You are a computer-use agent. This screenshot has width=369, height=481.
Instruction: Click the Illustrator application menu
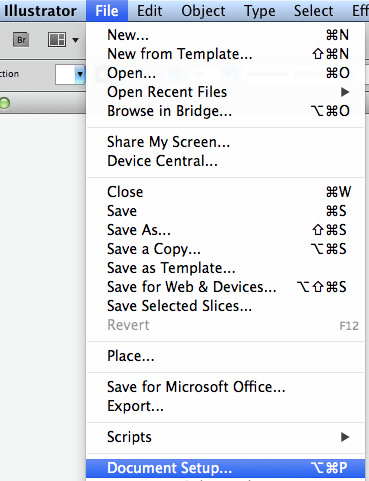pos(40,11)
